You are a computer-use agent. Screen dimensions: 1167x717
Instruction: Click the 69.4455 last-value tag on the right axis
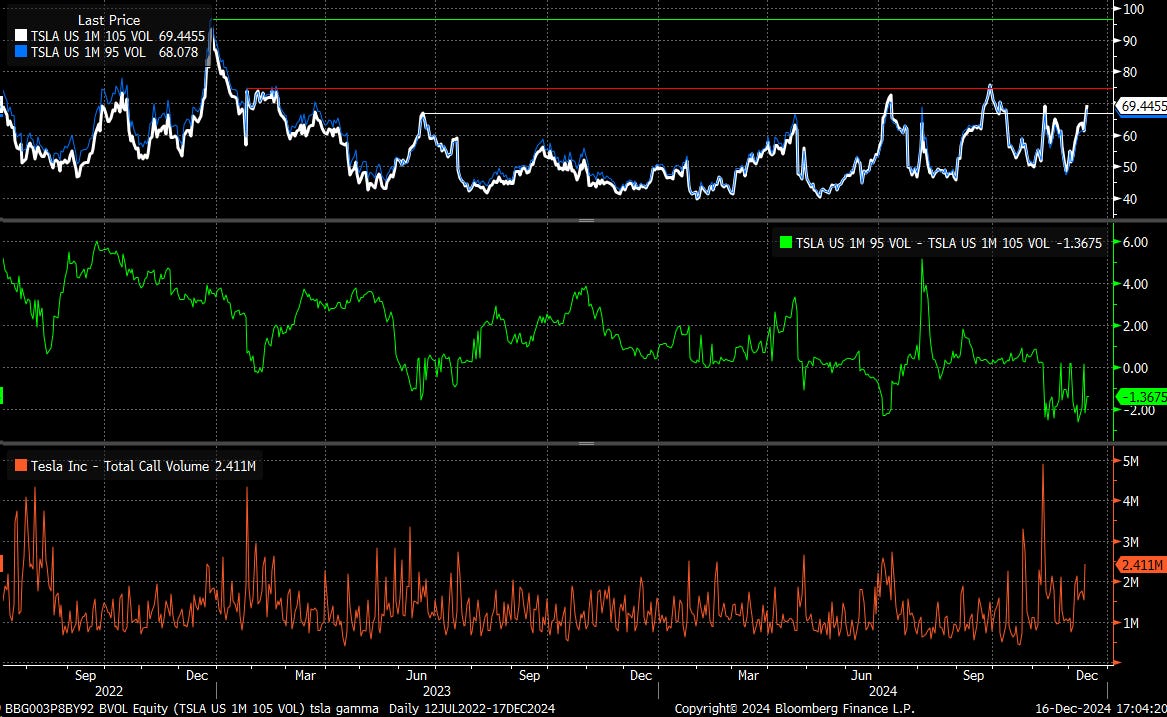pos(1142,106)
